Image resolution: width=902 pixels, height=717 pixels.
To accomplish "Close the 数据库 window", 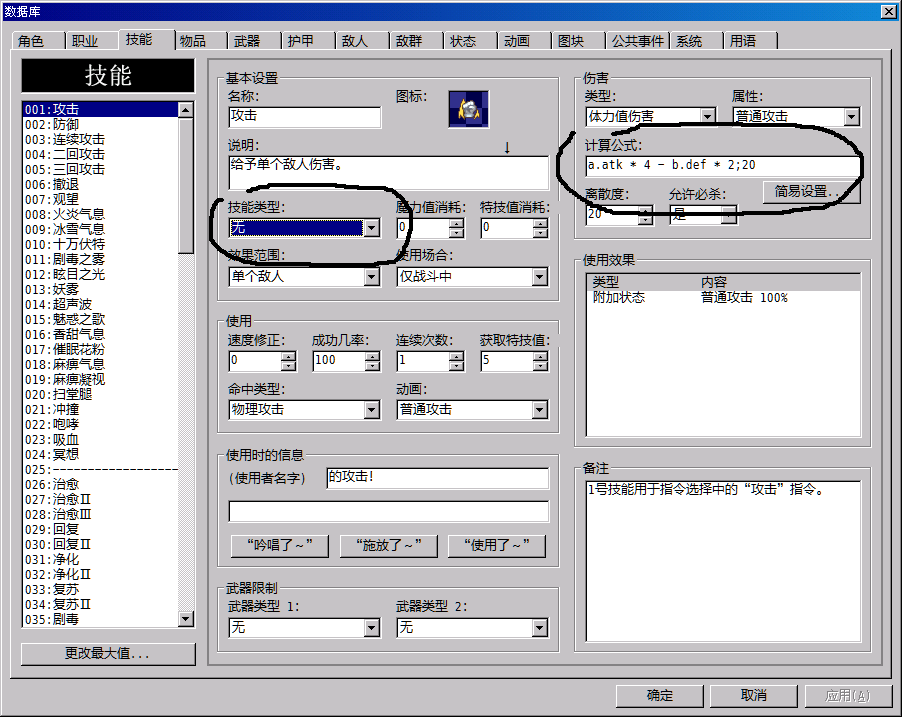I will tap(888, 12).
